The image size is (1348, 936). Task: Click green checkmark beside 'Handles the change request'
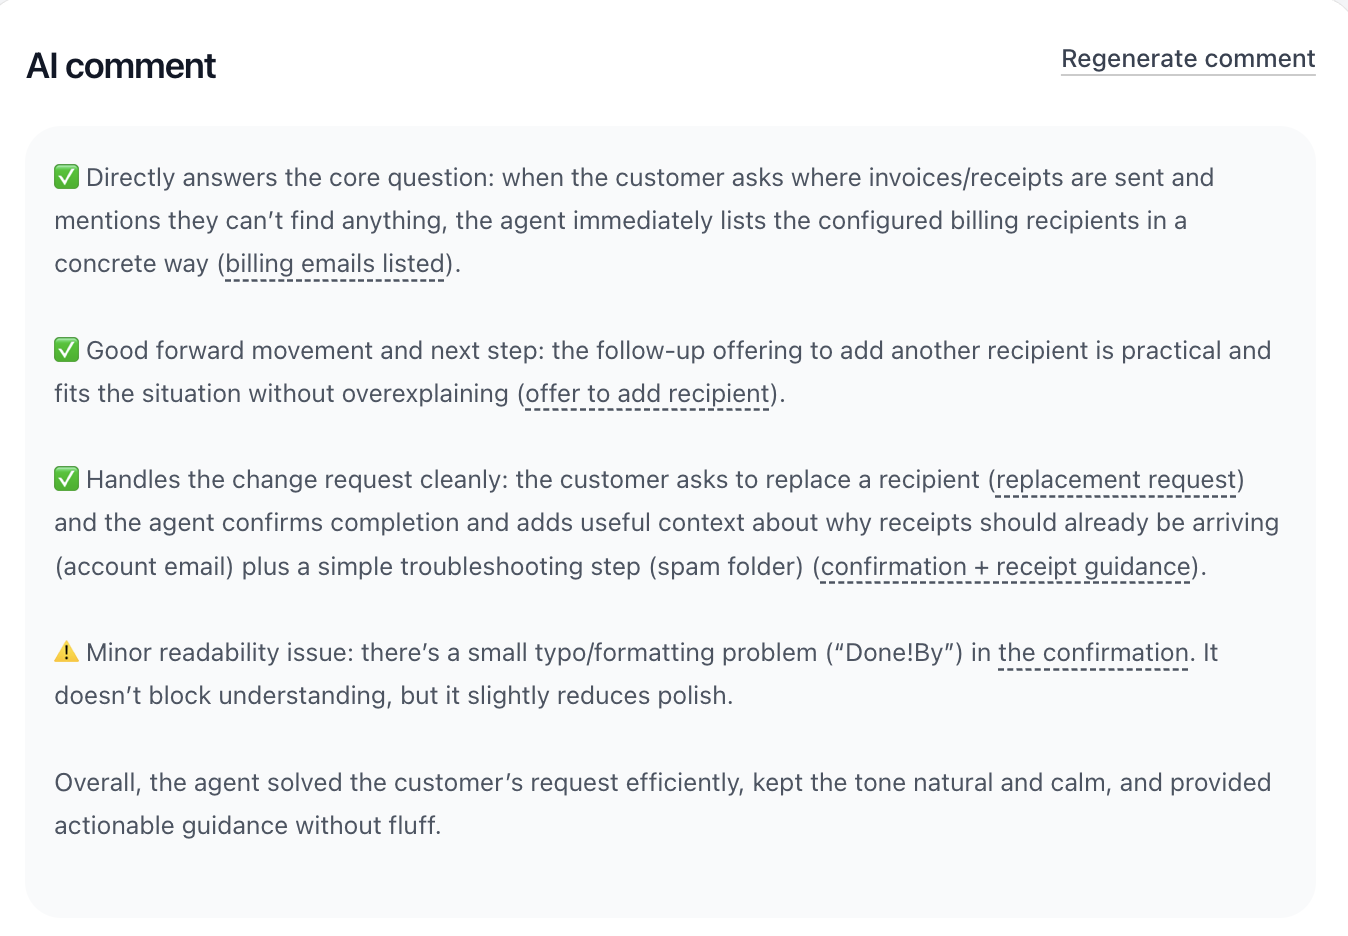(x=66, y=480)
